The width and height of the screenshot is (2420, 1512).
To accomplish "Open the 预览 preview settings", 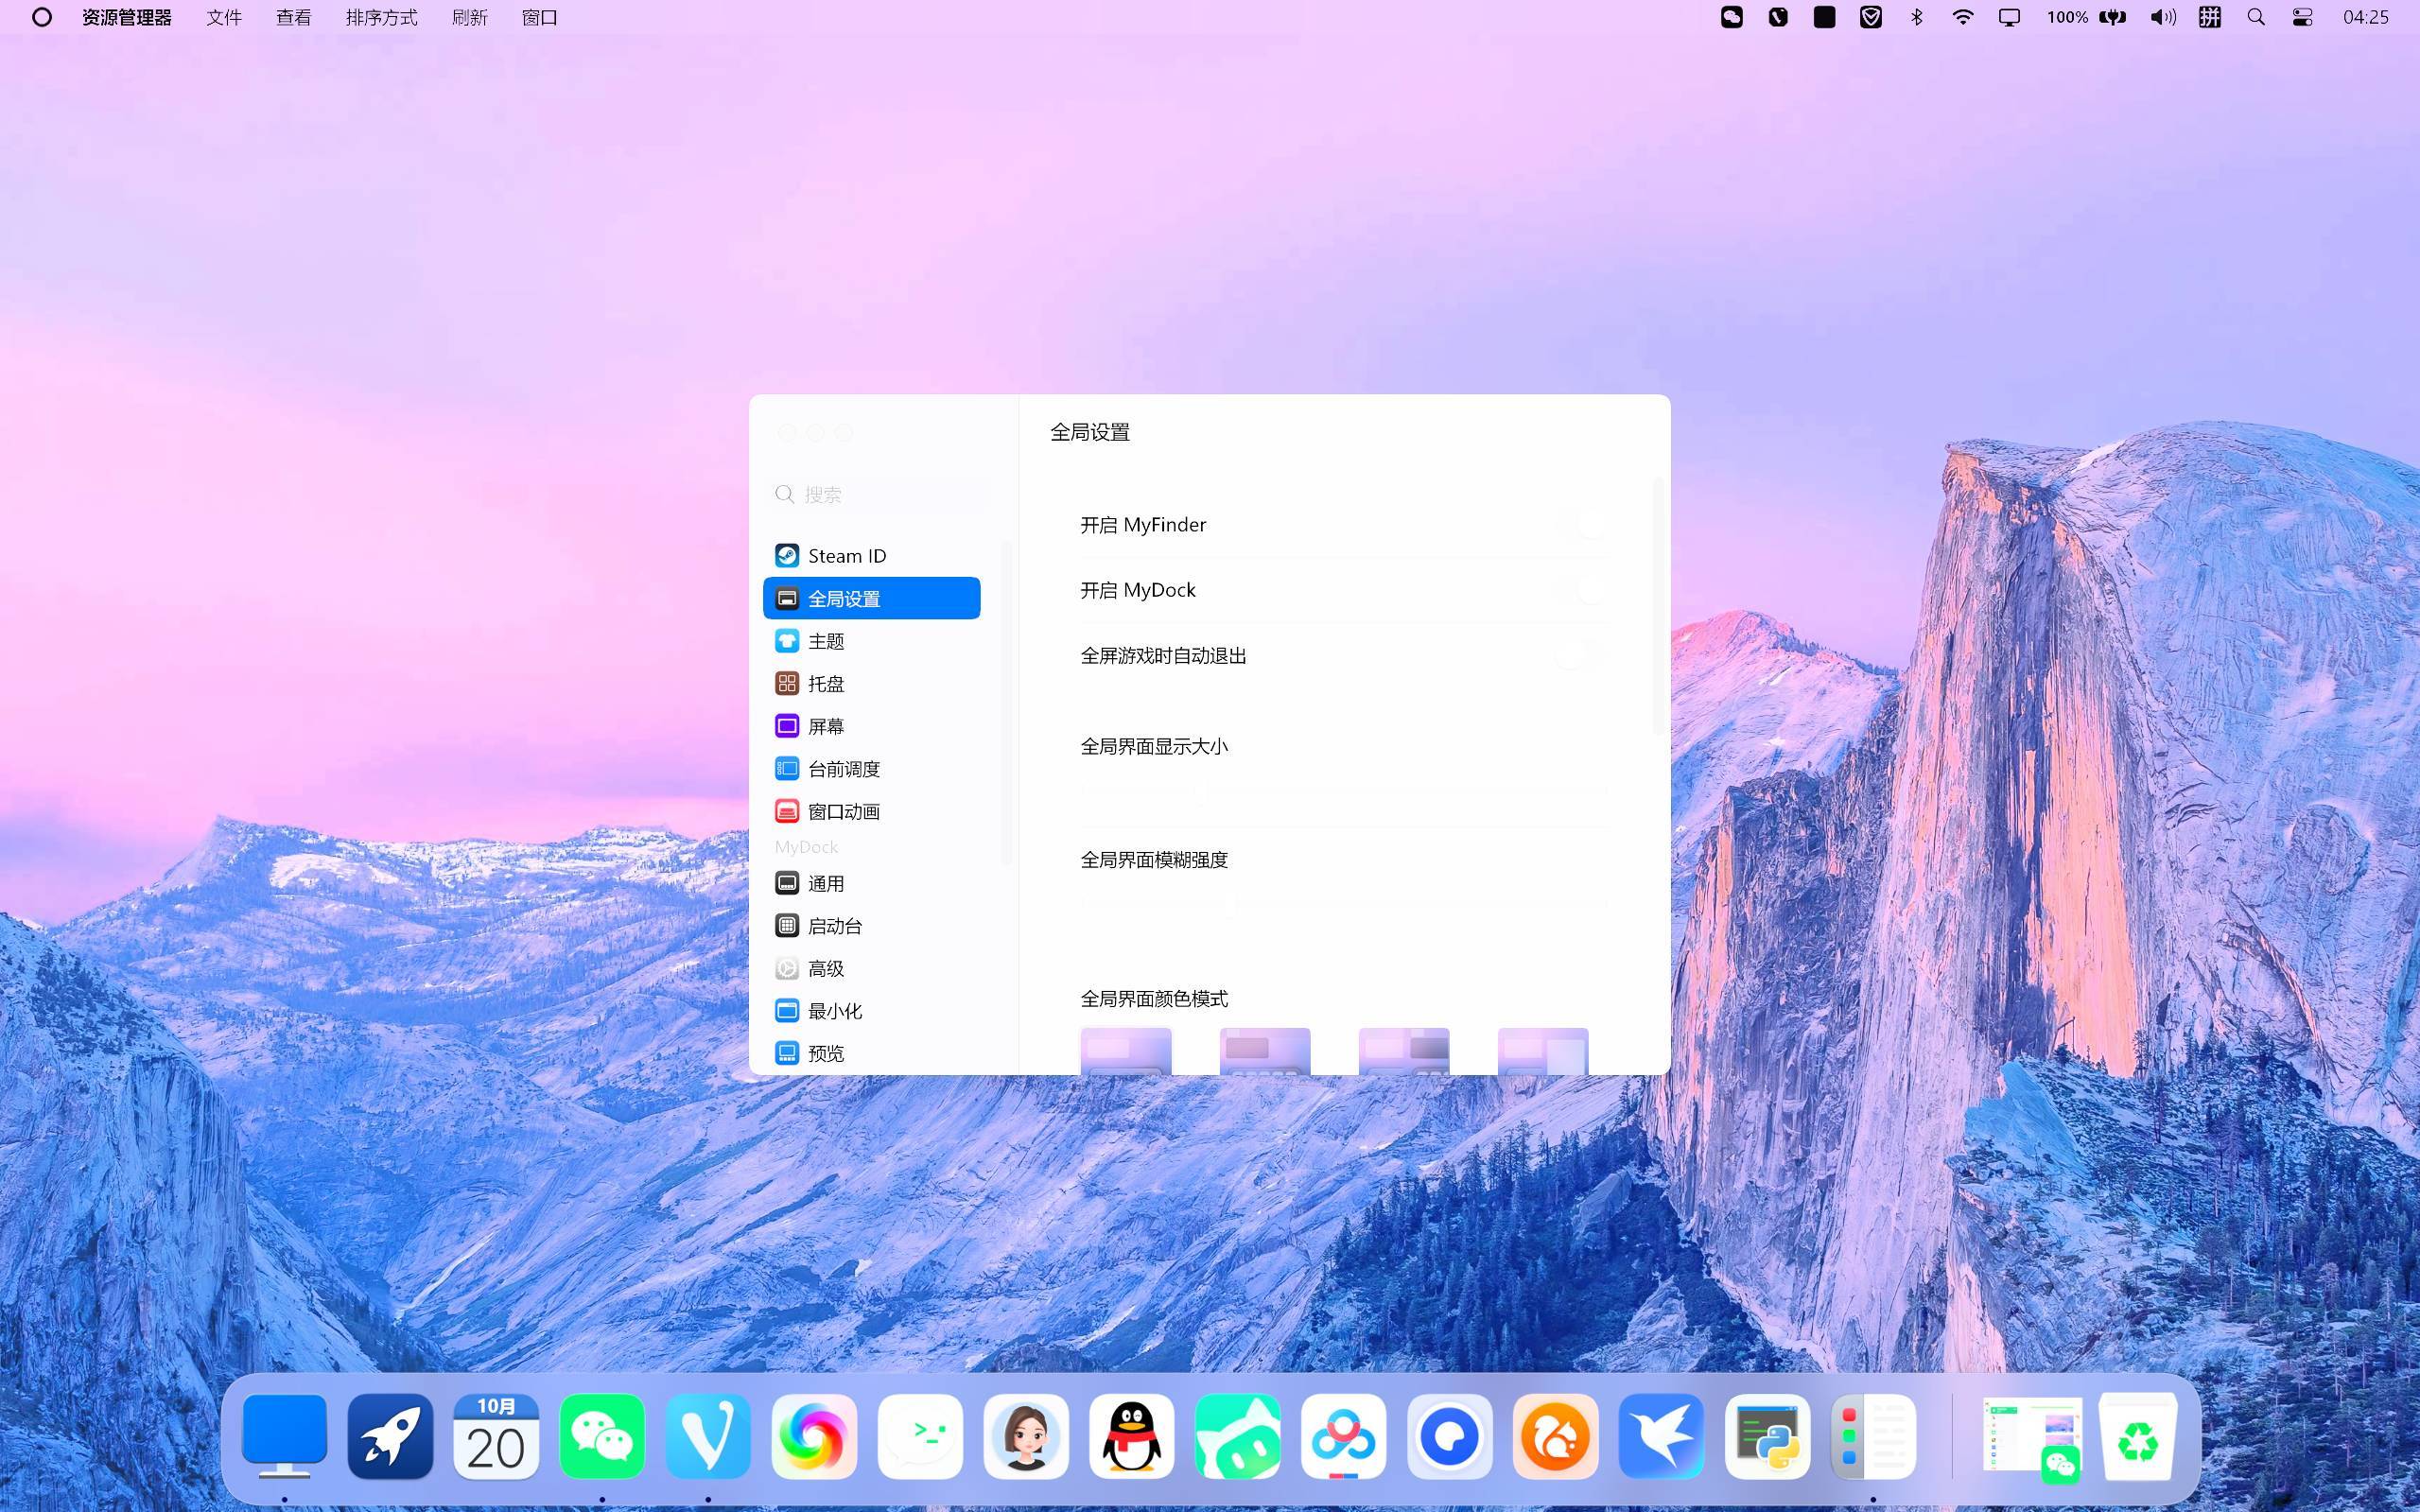I will coord(871,1054).
